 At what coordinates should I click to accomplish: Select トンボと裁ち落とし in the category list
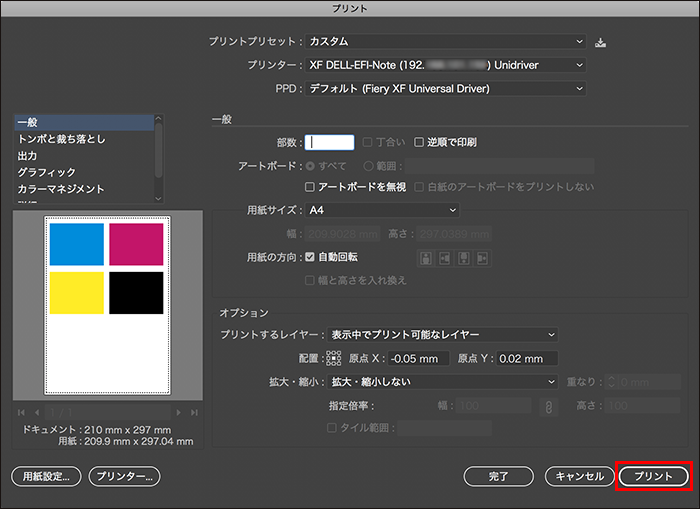62,139
